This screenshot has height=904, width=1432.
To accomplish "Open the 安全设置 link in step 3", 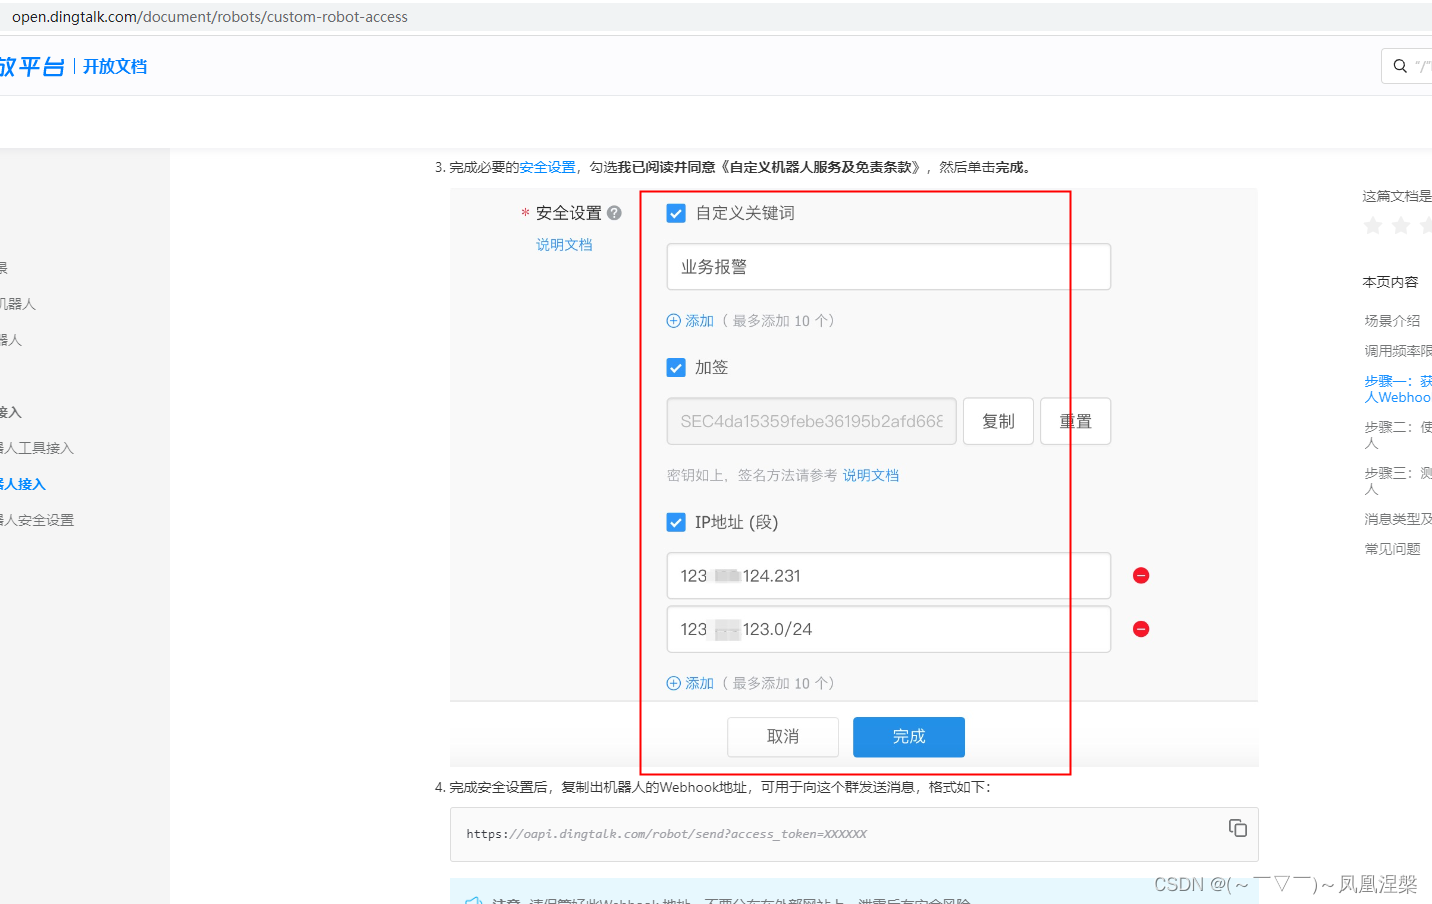I will point(547,167).
